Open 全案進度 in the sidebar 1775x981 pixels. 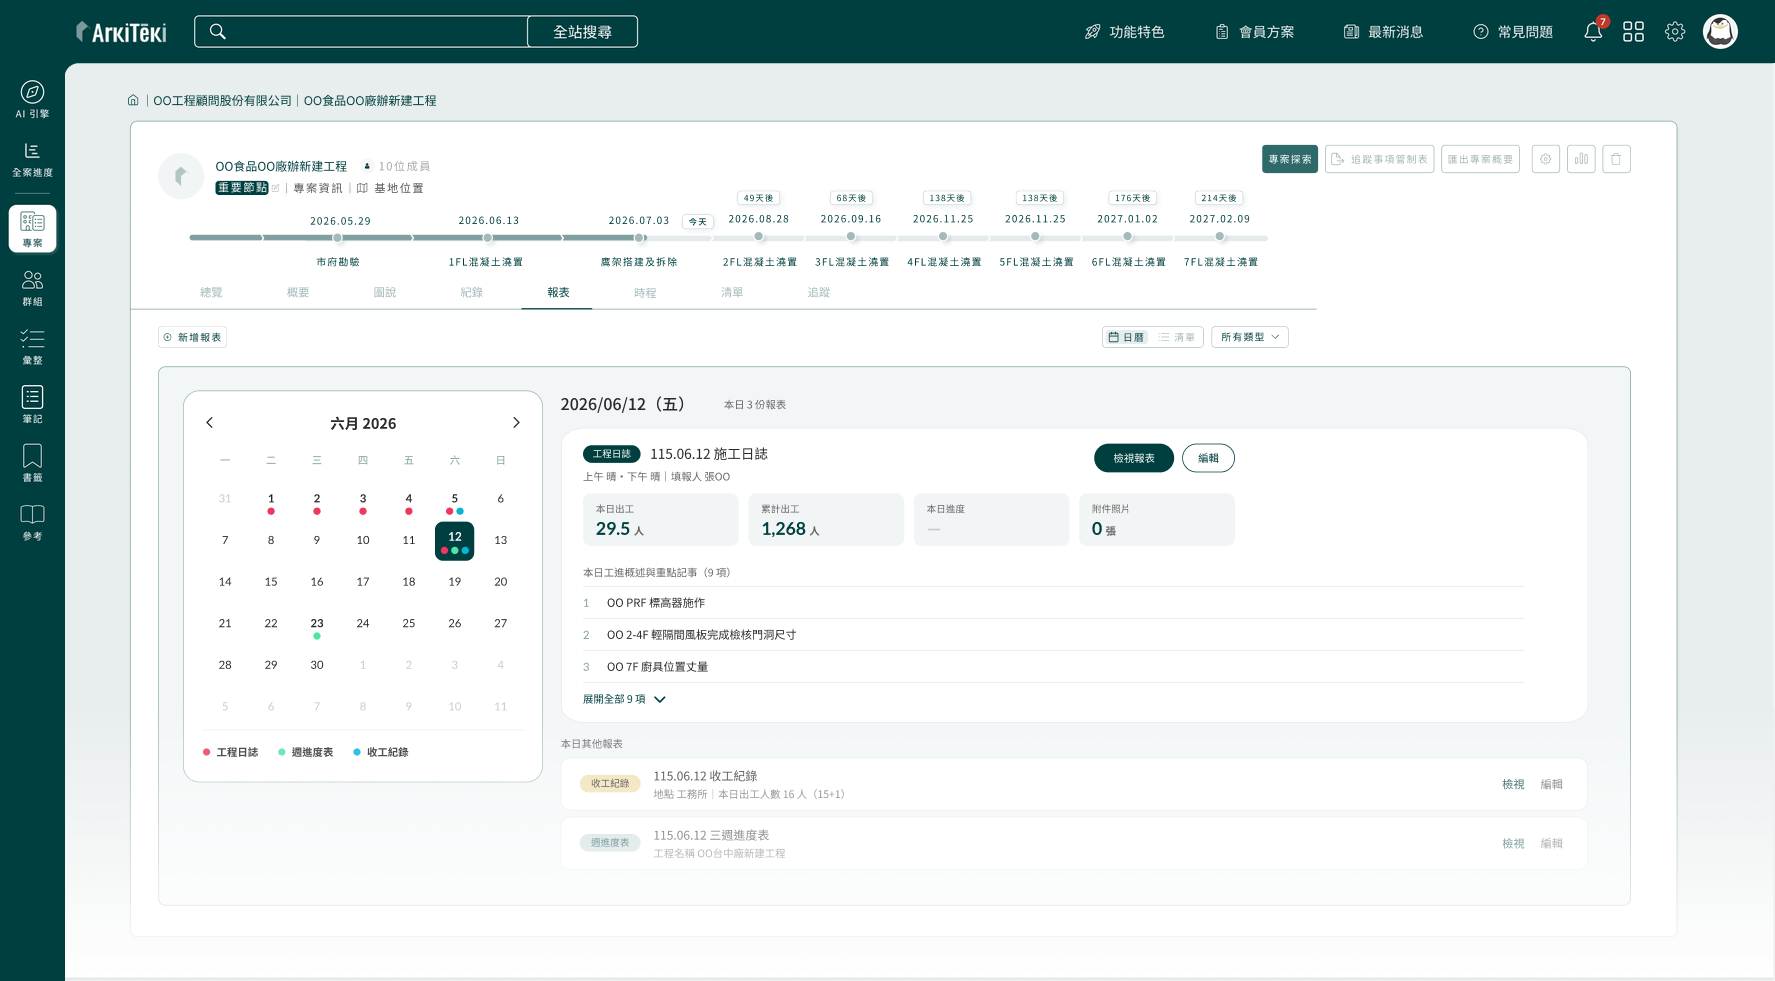[32, 159]
